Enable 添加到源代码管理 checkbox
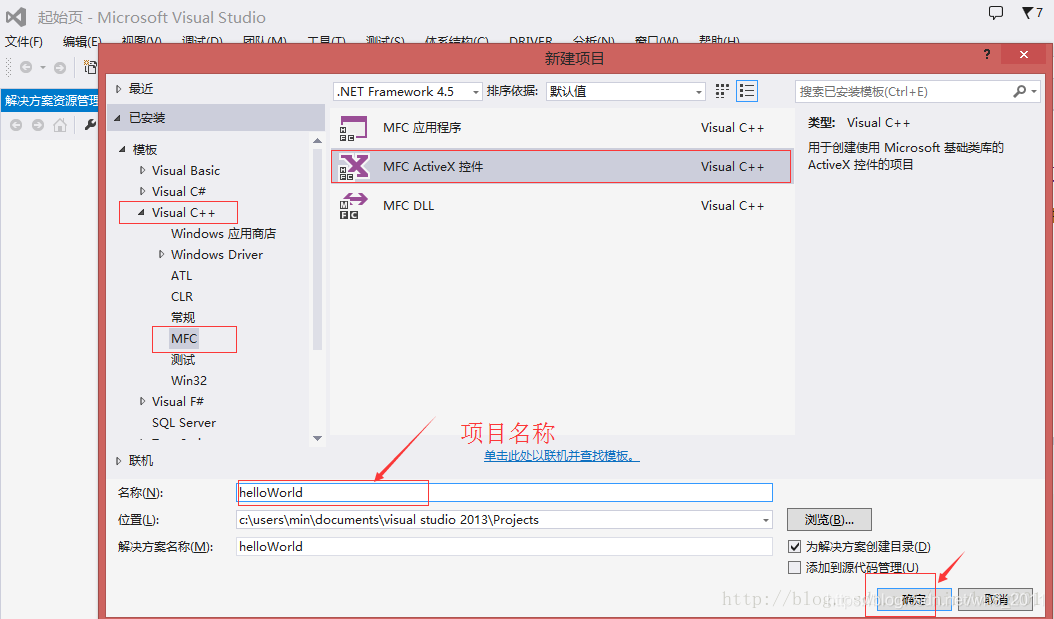 click(x=795, y=567)
